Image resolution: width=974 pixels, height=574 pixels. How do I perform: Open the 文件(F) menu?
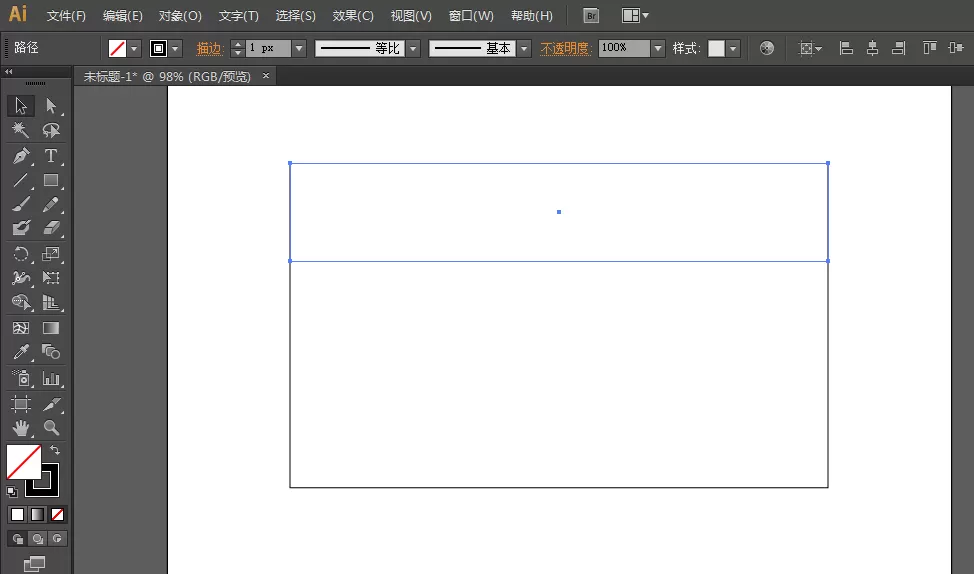(x=66, y=16)
